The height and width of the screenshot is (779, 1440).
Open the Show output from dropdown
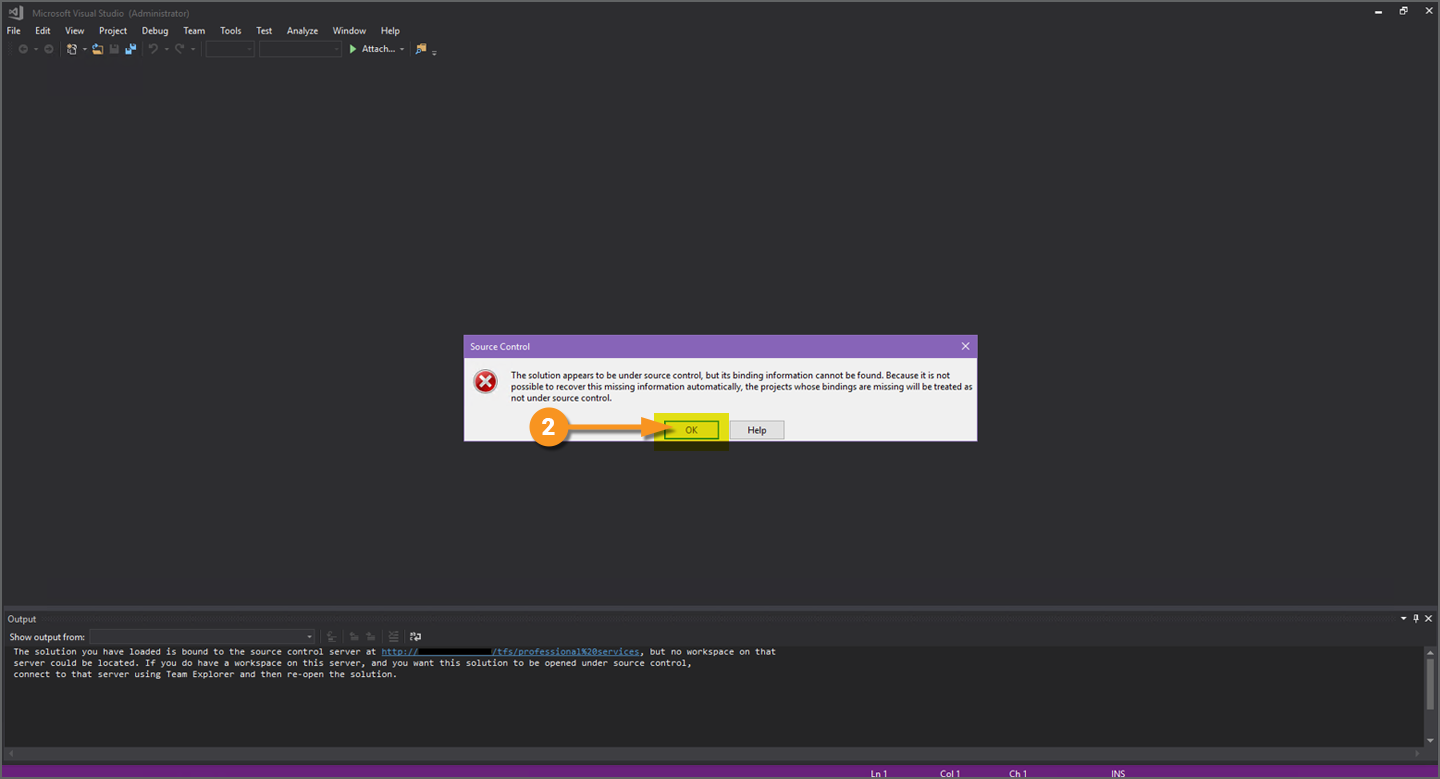(x=202, y=636)
